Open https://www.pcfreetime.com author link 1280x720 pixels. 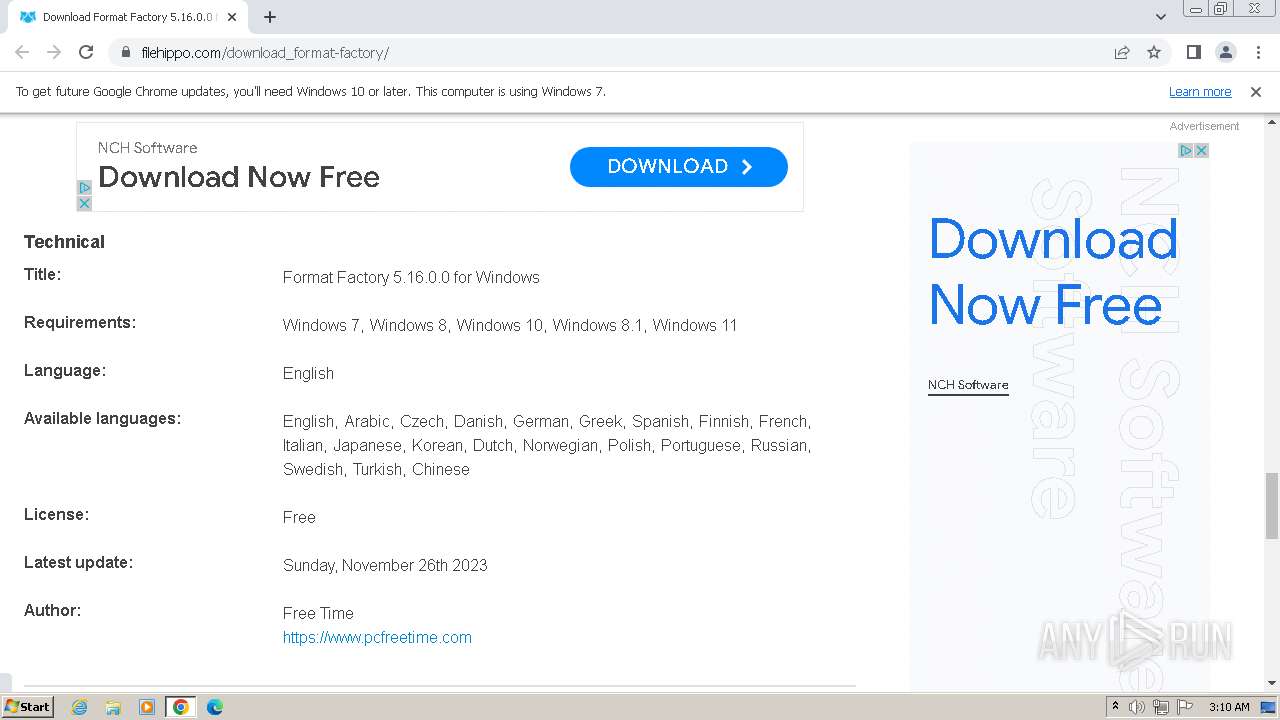click(x=377, y=638)
